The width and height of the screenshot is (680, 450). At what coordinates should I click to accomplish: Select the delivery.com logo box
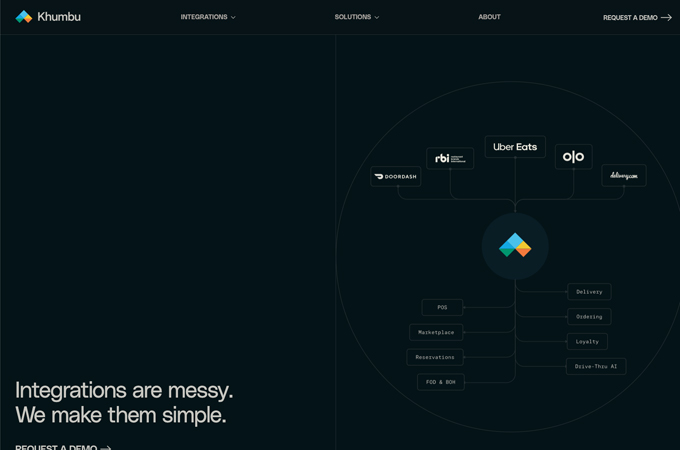[x=624, y=176]
